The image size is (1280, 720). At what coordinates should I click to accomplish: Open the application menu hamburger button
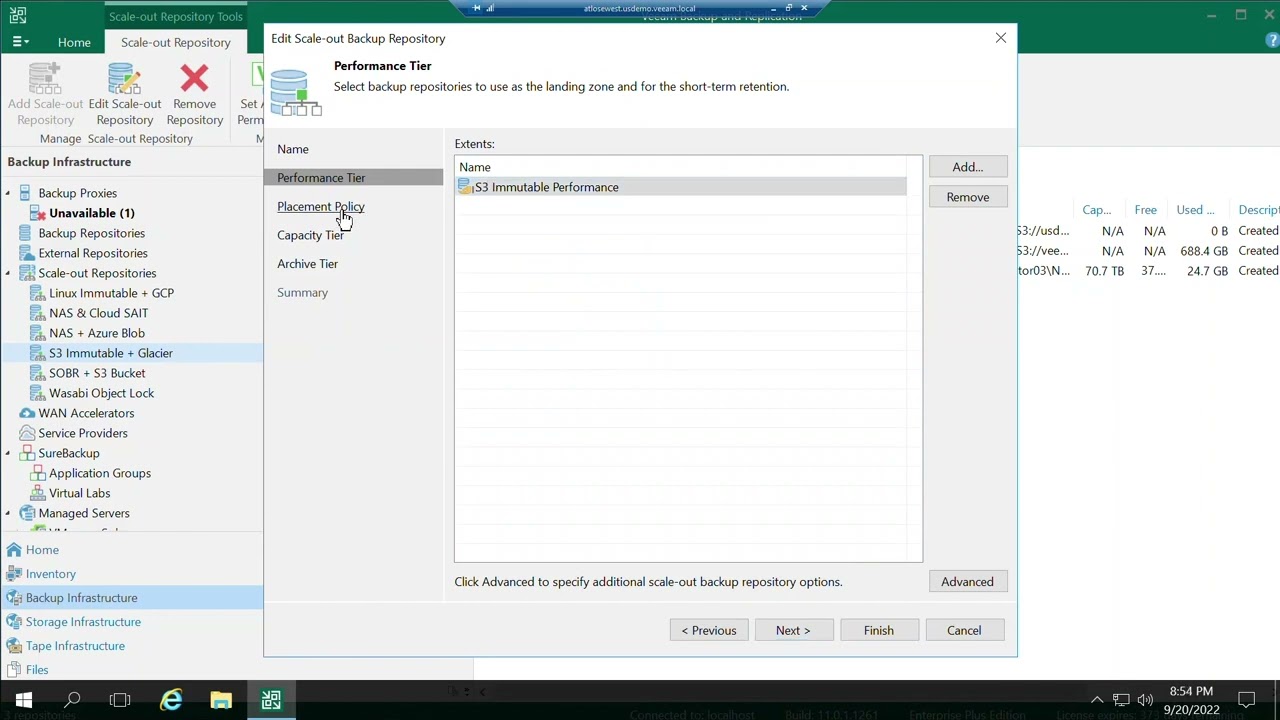coord(20,42)
